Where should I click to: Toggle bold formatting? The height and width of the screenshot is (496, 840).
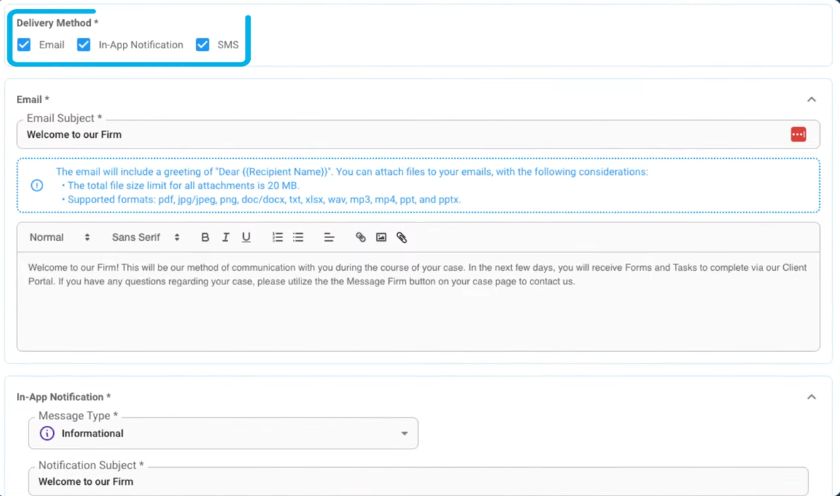click(x=205, y=237)
